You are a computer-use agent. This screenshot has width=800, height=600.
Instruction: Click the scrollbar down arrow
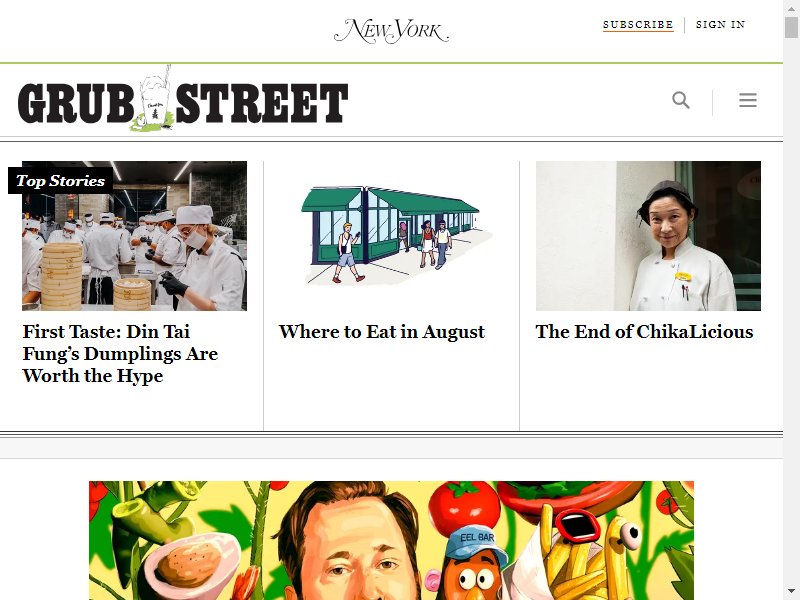tap(791, 592)
